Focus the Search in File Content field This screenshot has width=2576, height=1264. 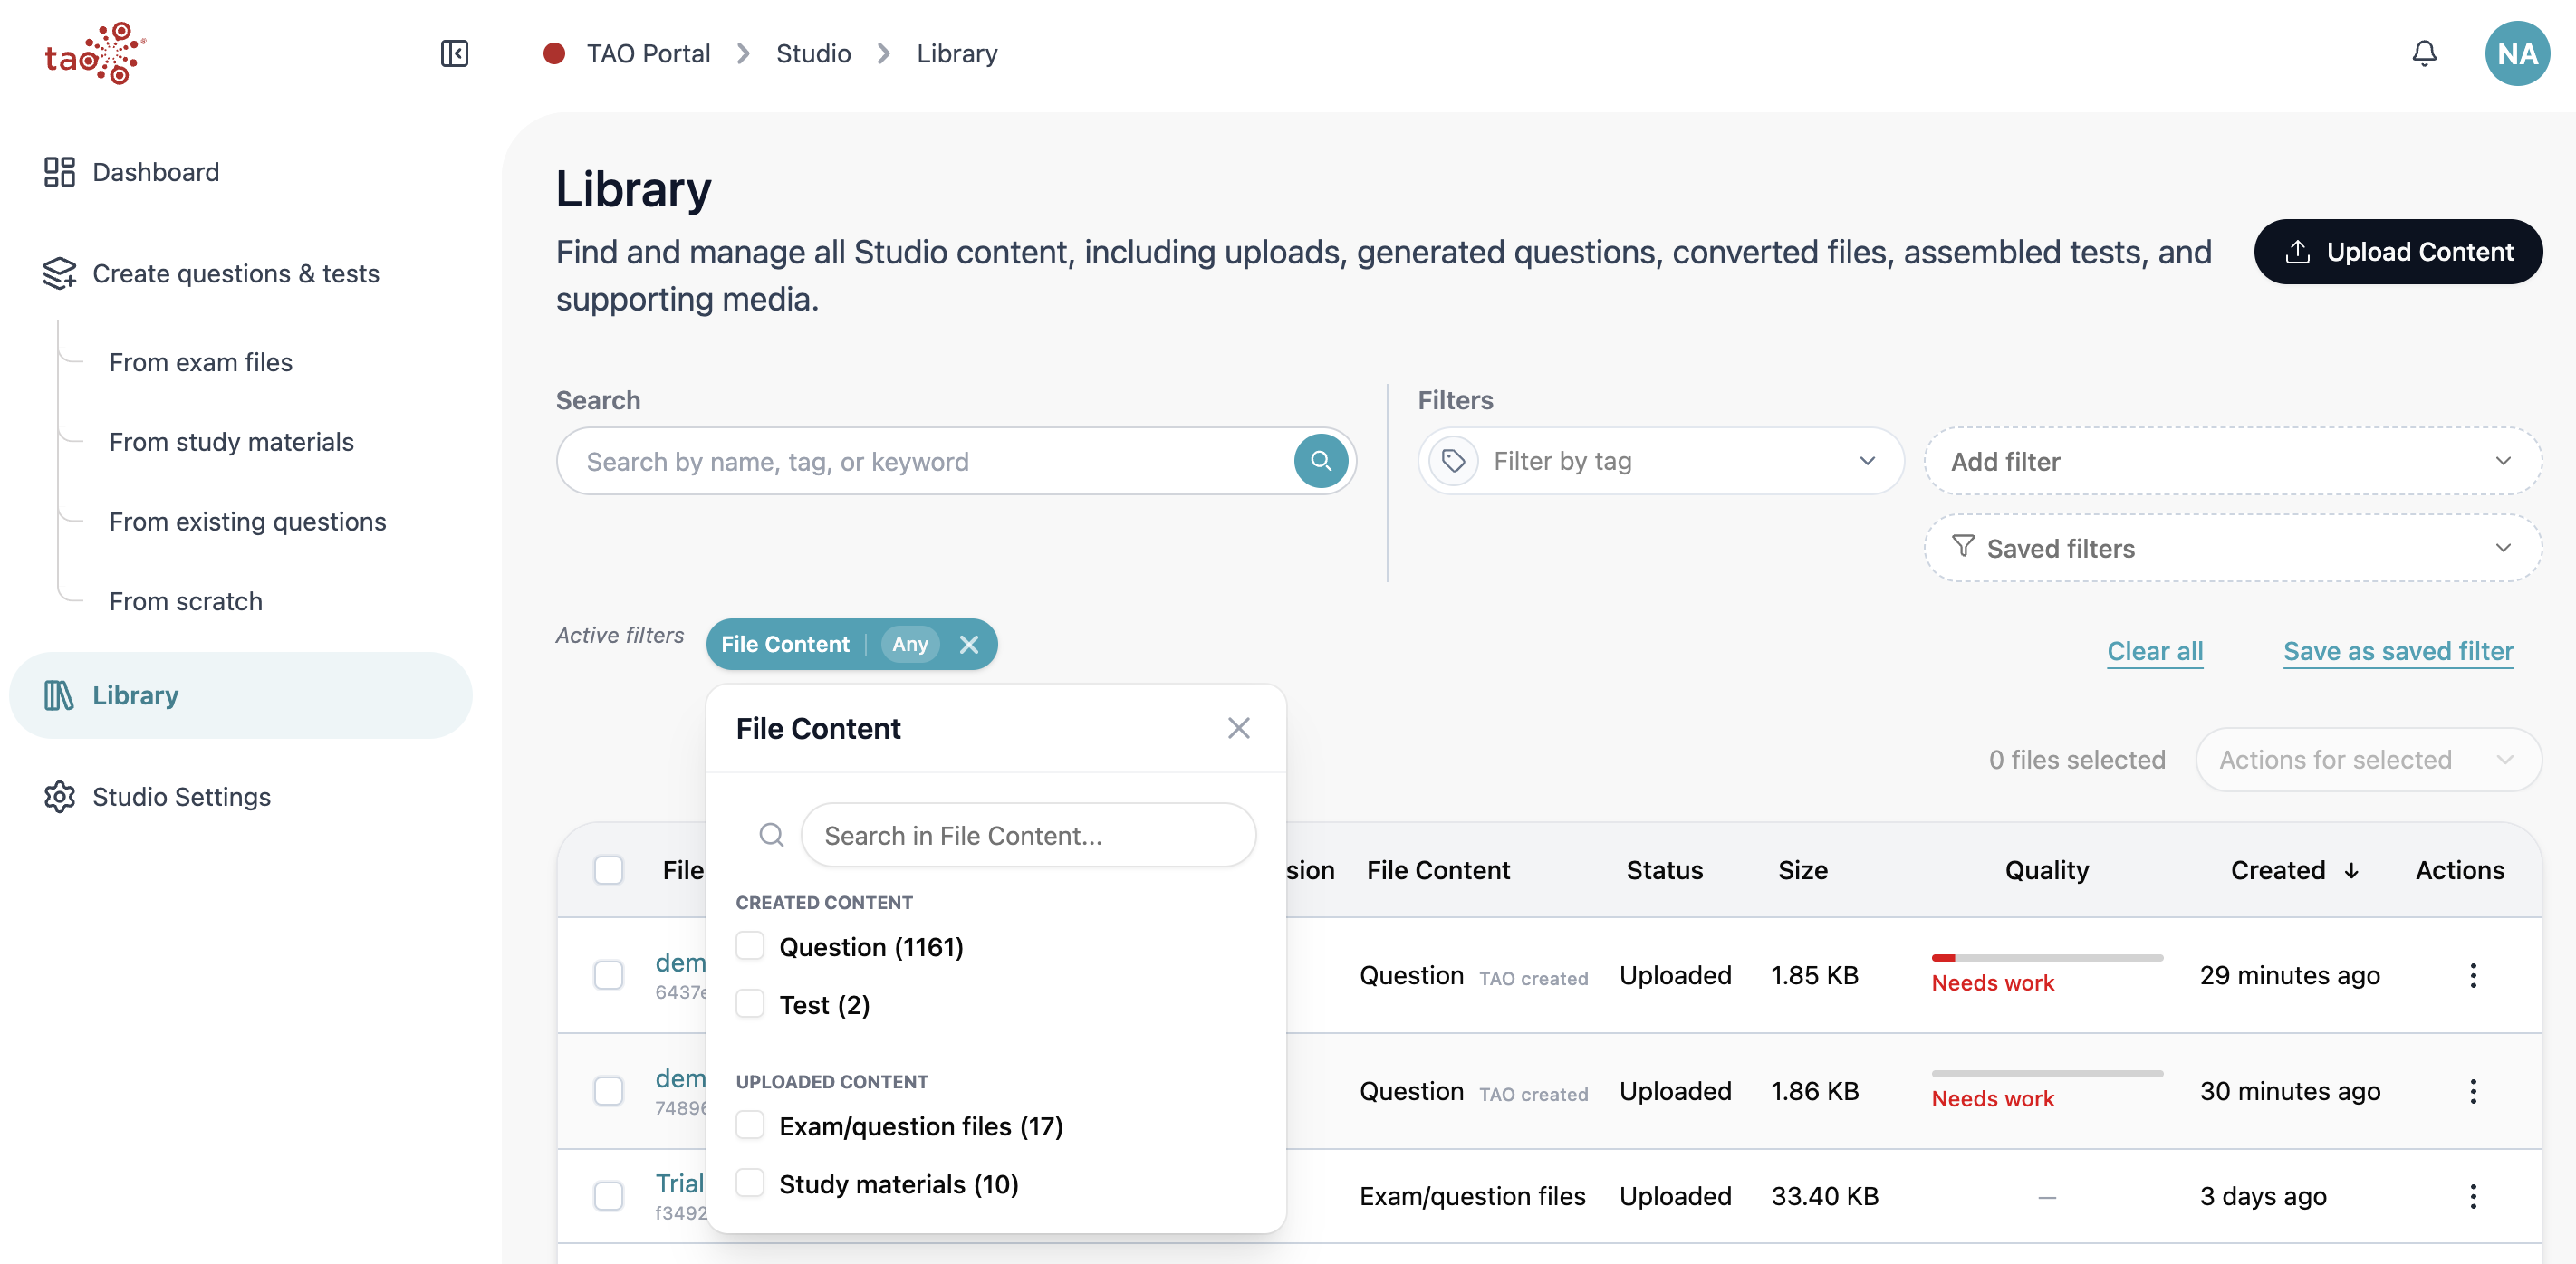tap(1028, 835)
